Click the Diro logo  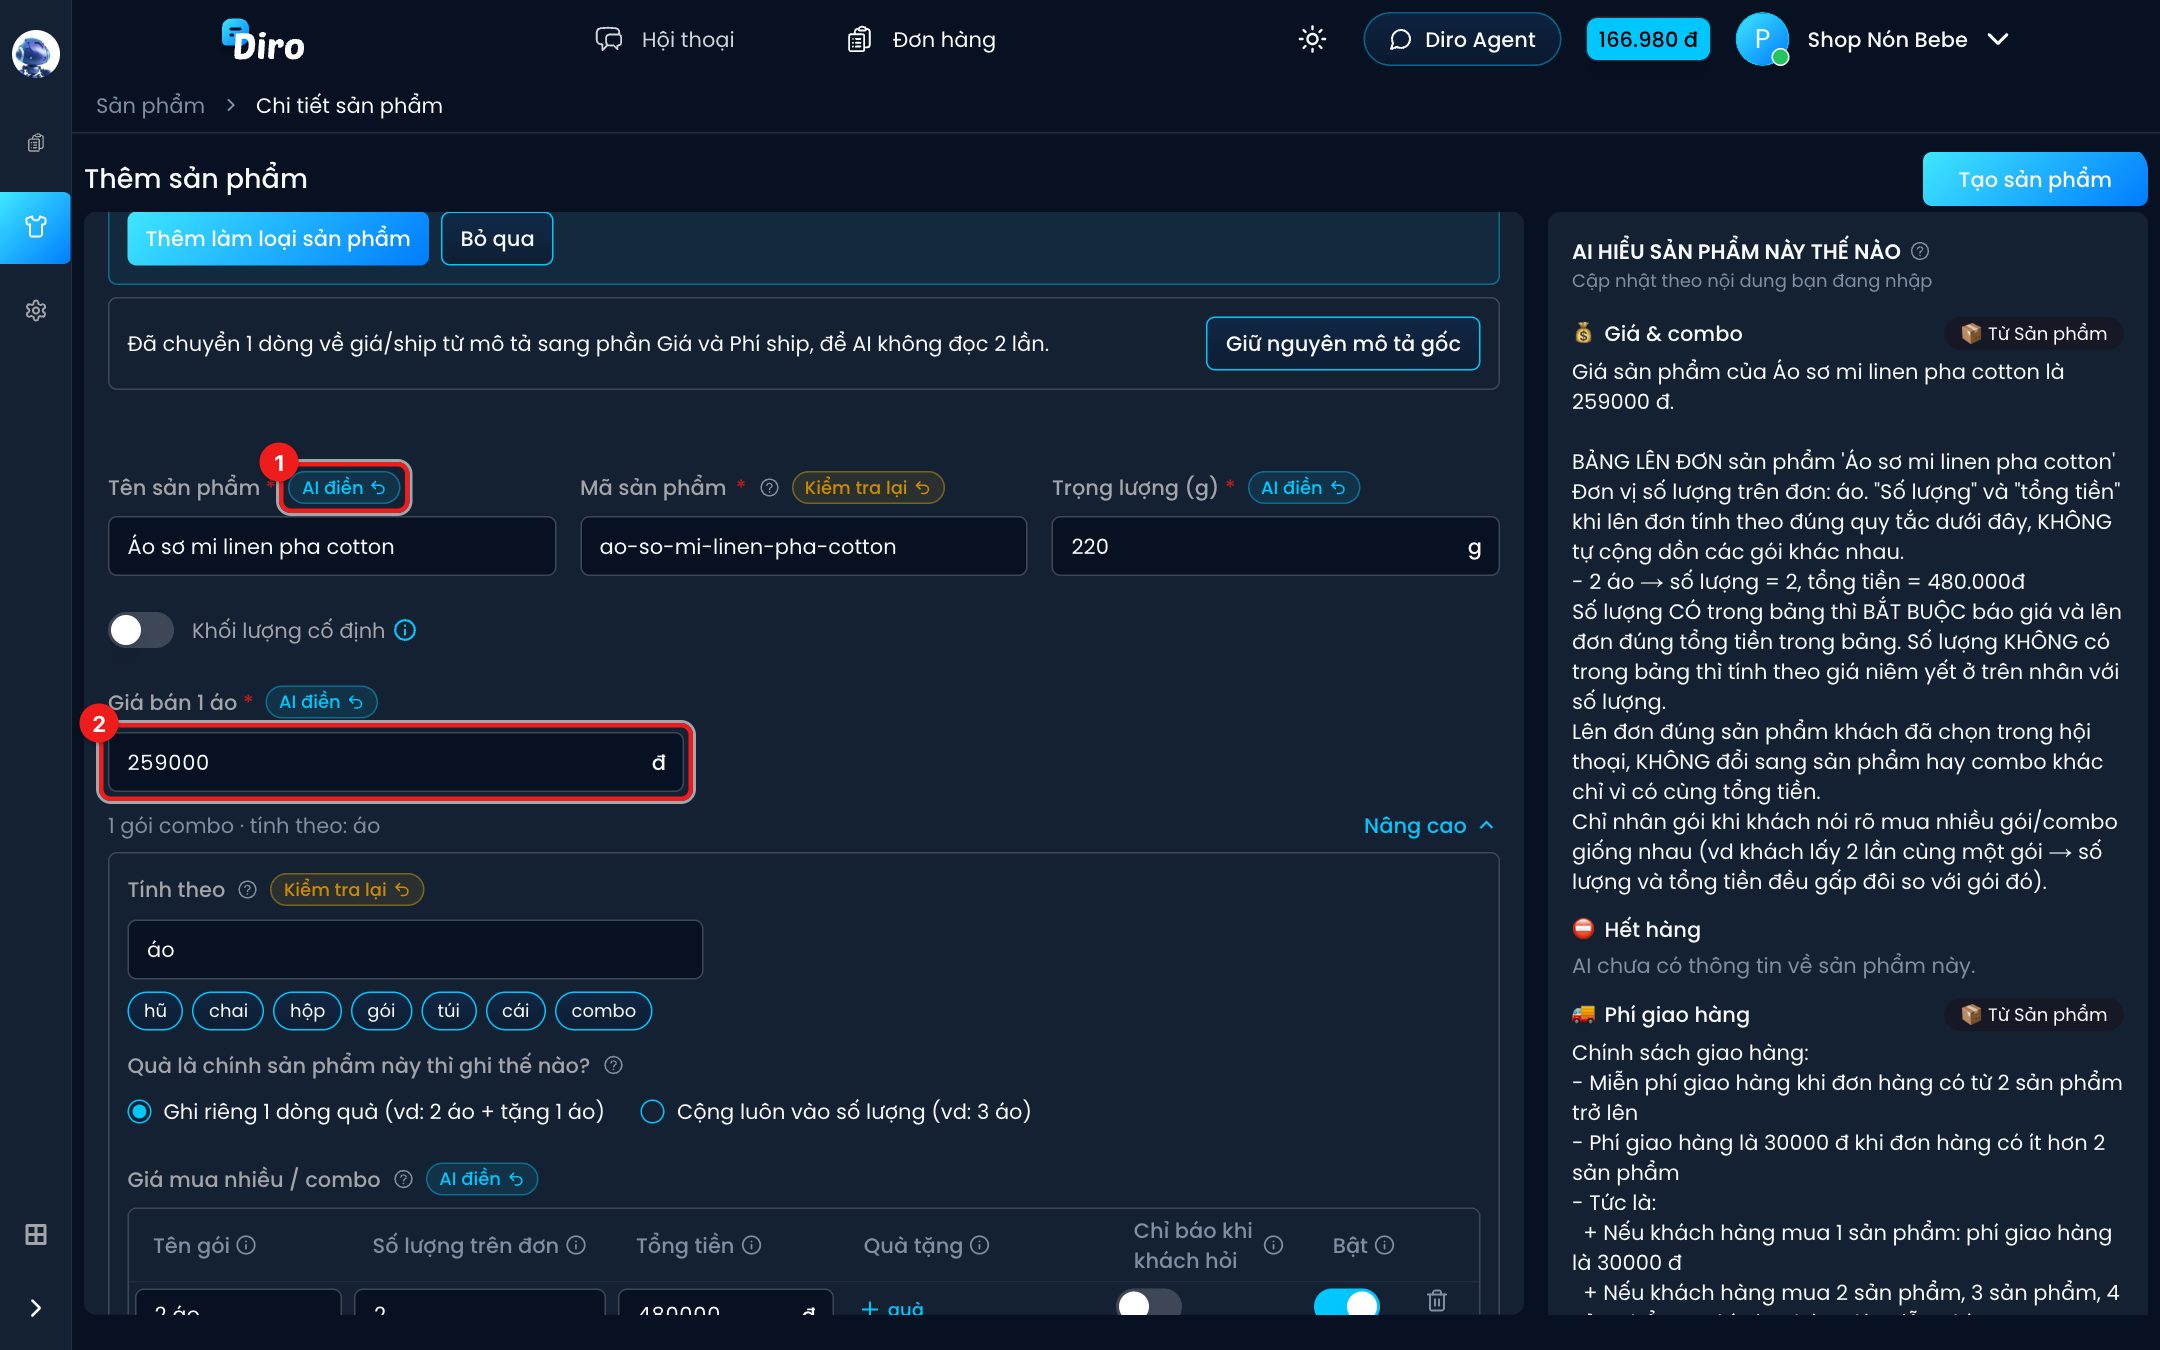pyautogui.click(x=263, y=41)
